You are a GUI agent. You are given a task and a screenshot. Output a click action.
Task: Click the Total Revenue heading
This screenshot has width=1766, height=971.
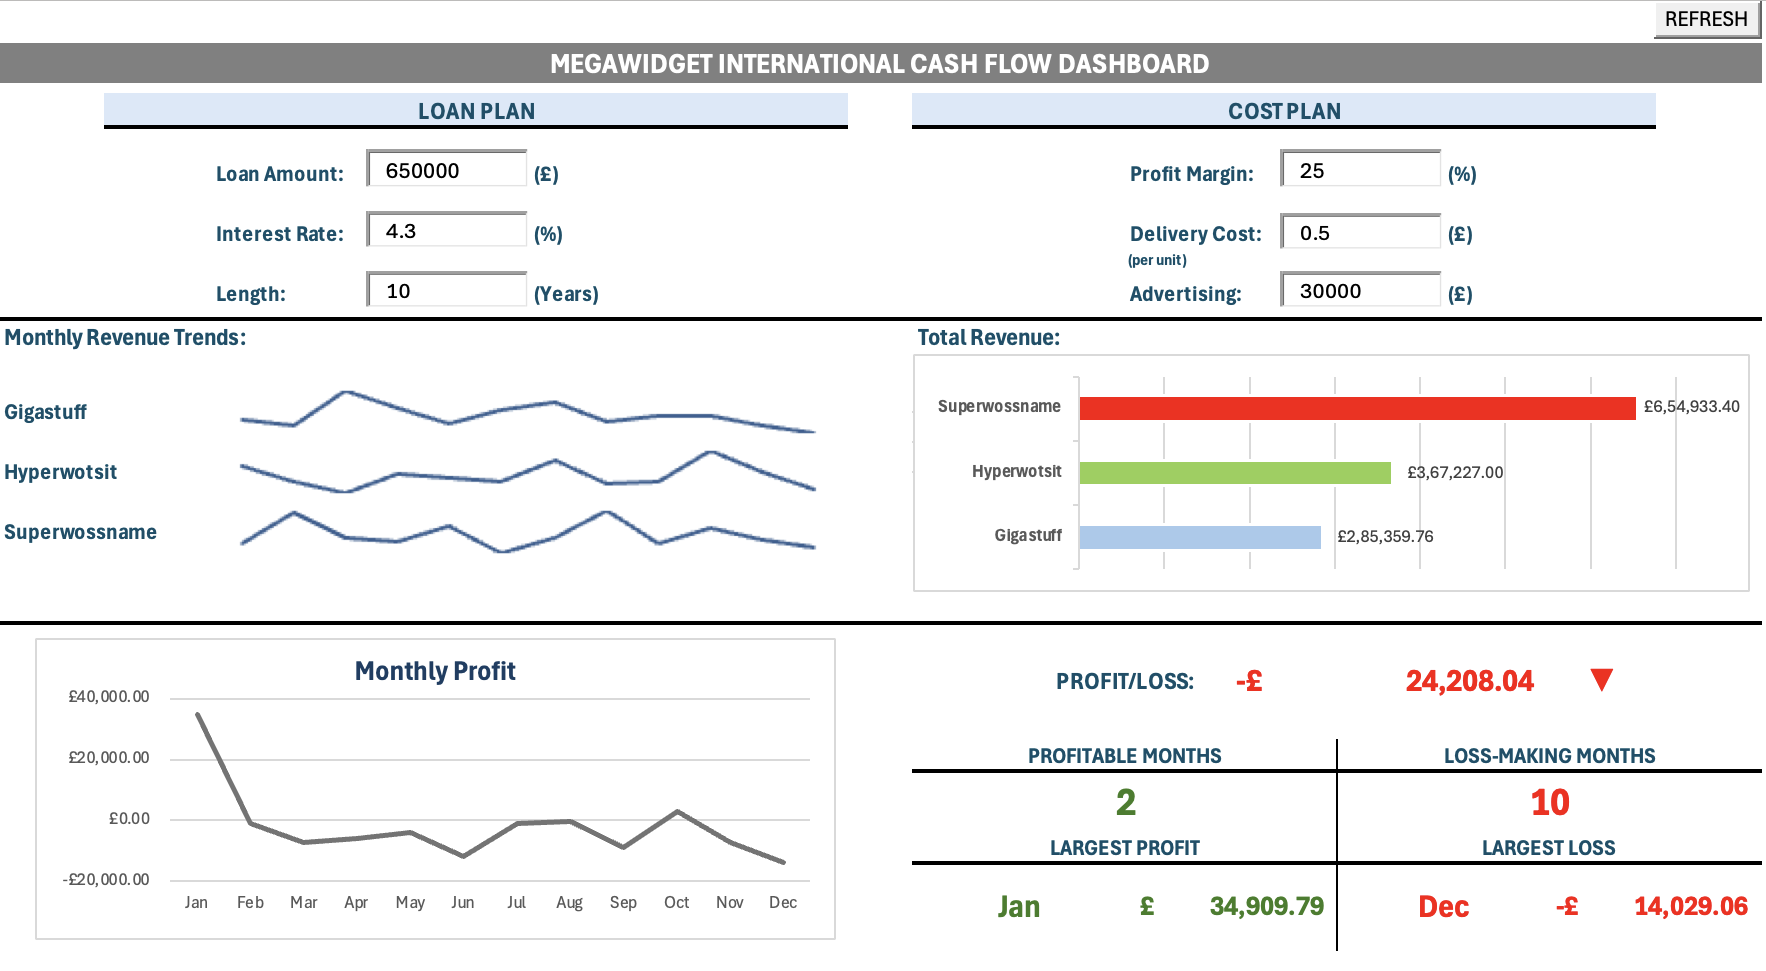coord(988,338)
